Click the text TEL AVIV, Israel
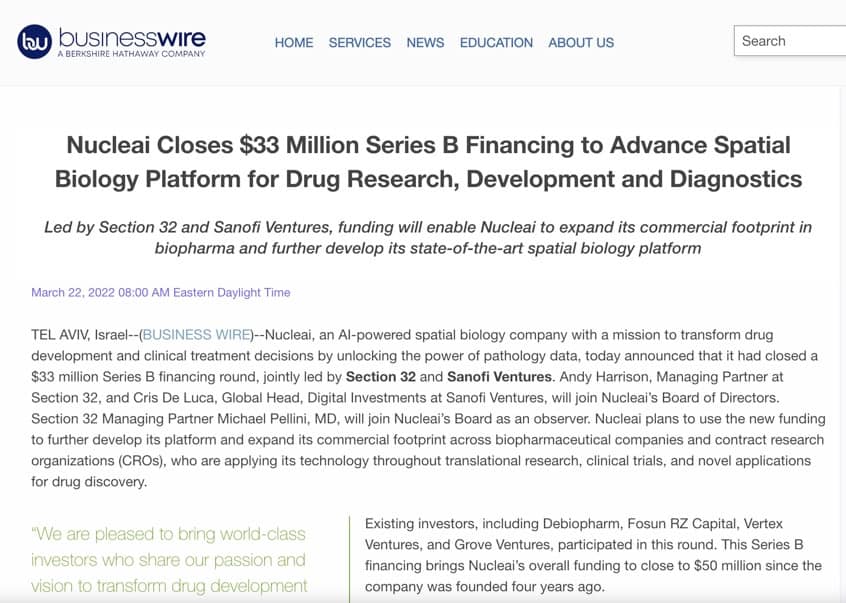Viewport: 846px width, 603px height. pos(80,334)
